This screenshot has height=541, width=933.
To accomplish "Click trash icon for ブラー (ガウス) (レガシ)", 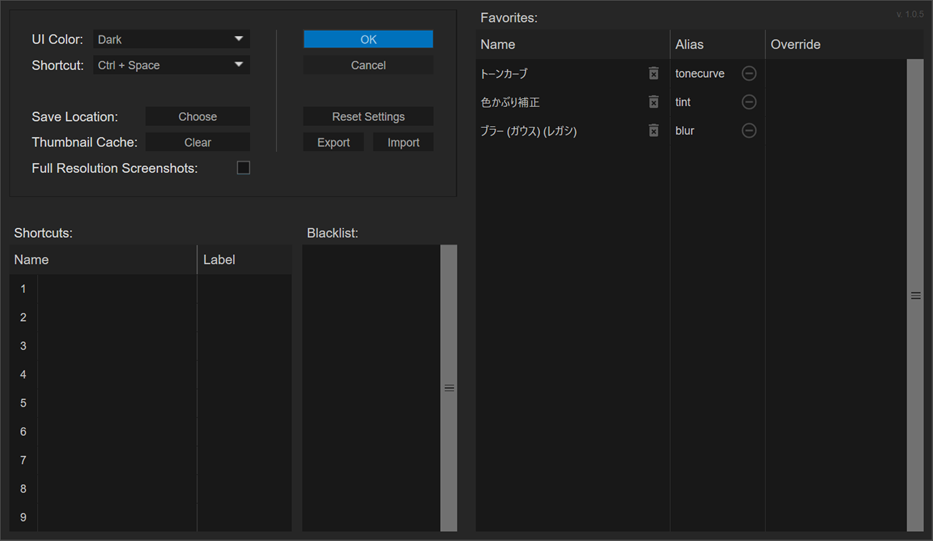I will (653, 131).
